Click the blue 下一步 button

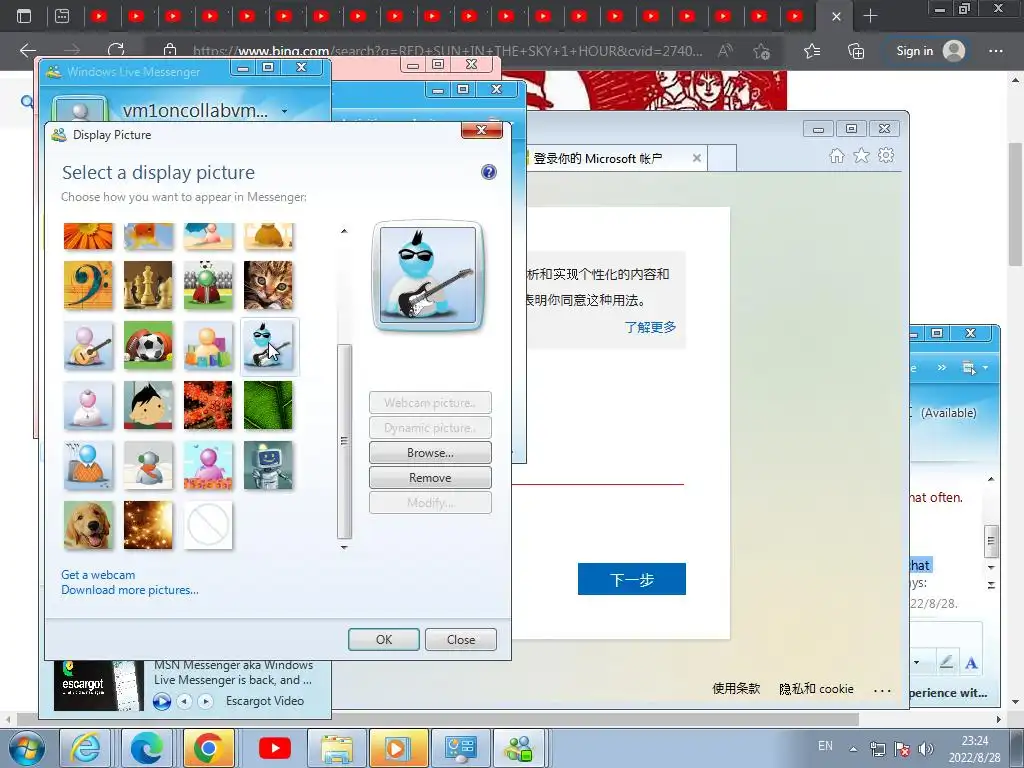click(632, 579)
